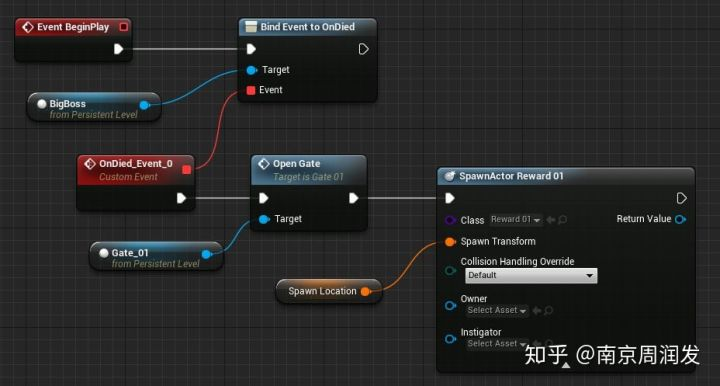Select the Bind Event to OnDied node header

pyautogui.click(x=308, y=27)
